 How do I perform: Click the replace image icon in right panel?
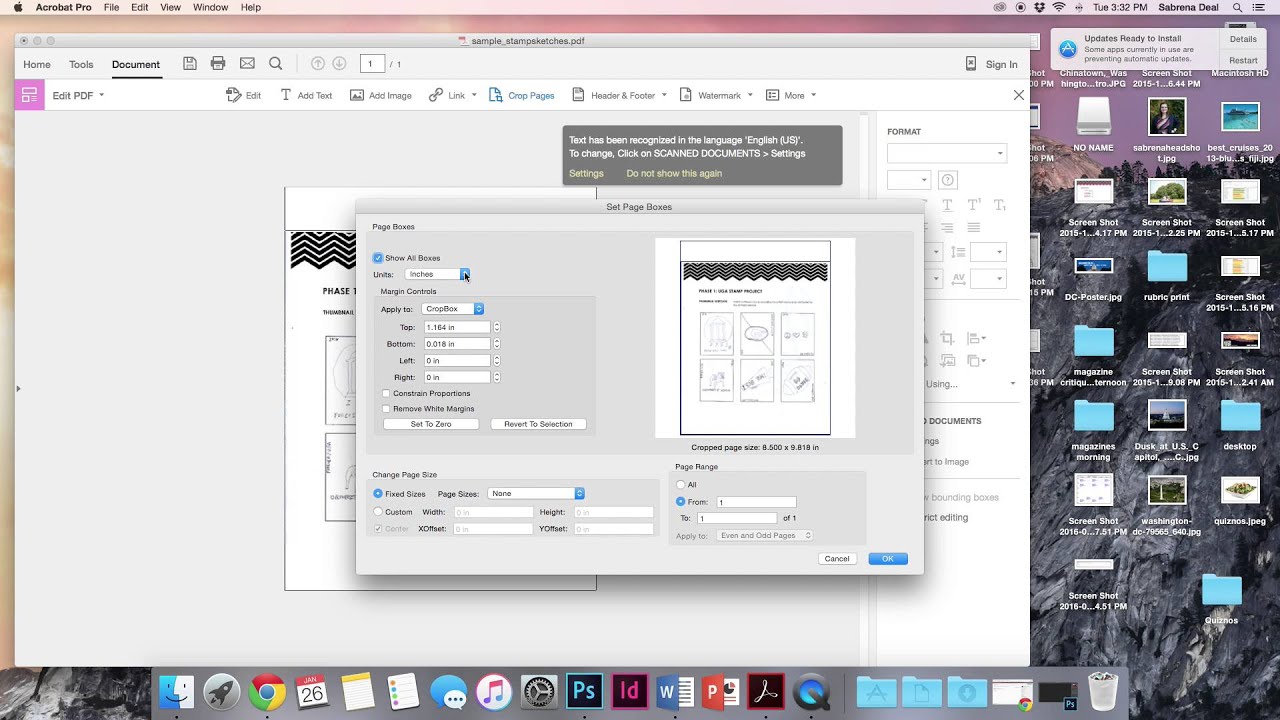[947, 361]
